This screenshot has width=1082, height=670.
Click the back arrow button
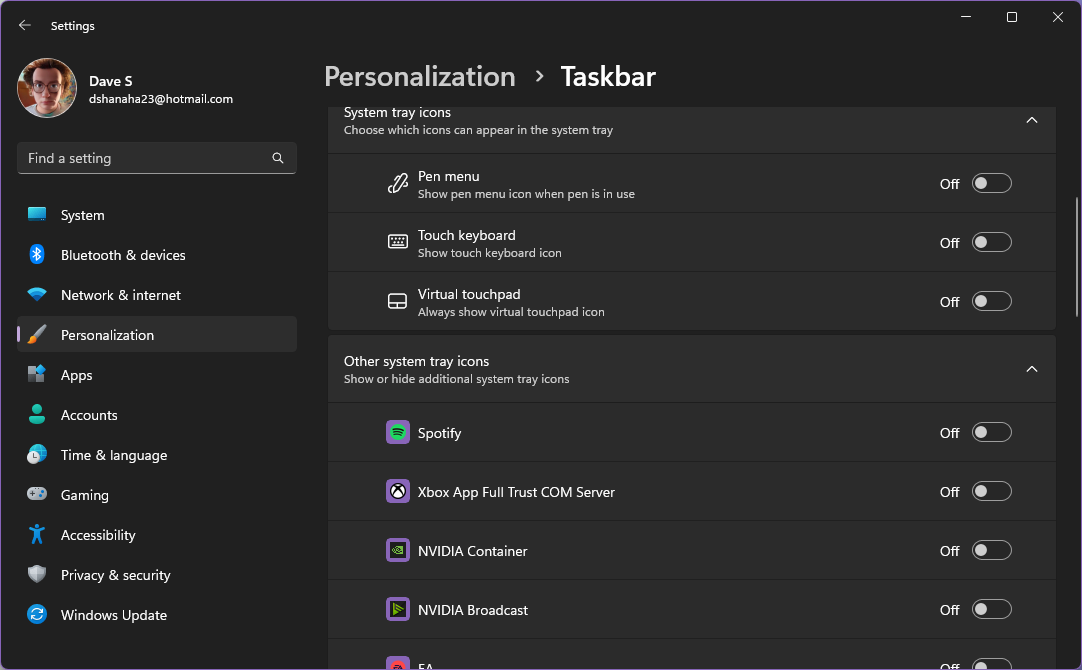coord(24,25)
